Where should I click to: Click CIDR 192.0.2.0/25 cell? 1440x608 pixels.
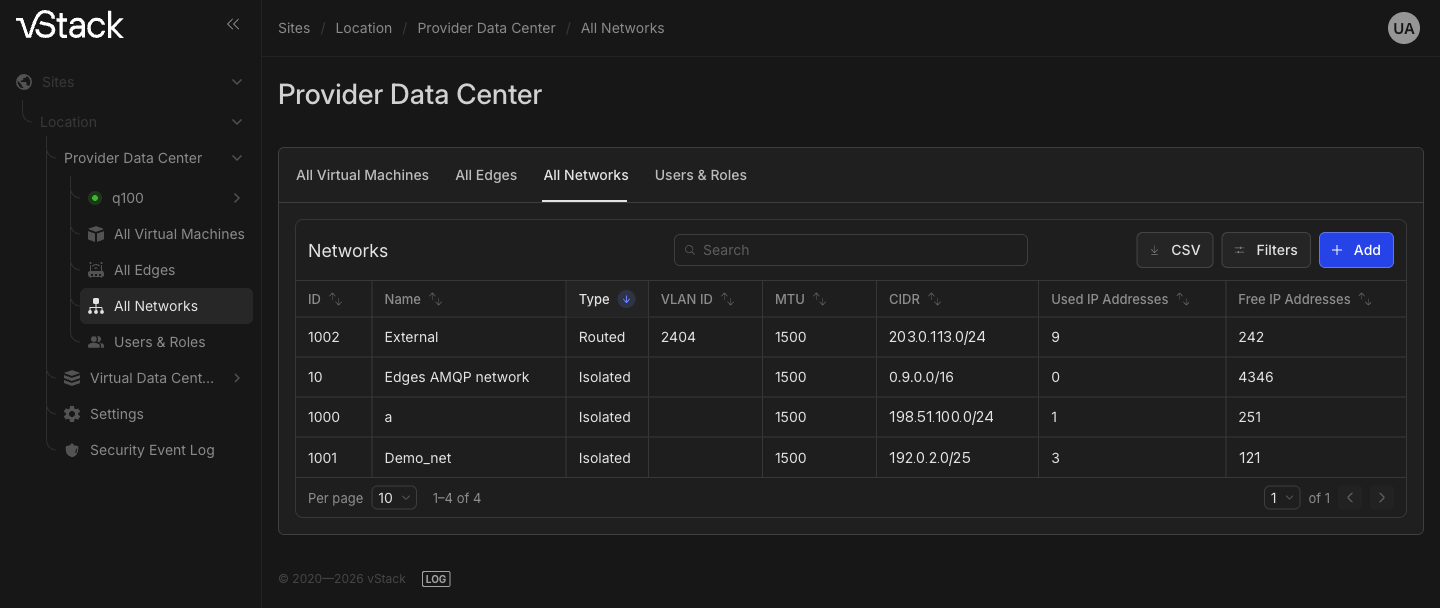point(930,458)
